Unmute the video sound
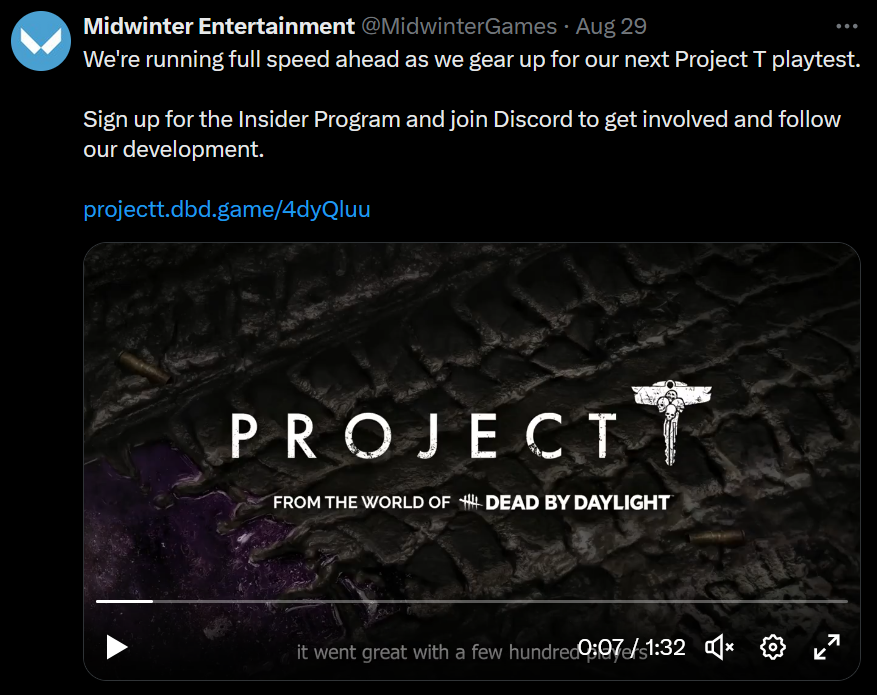This screenshot has height=695, width=877. [719, 647]
